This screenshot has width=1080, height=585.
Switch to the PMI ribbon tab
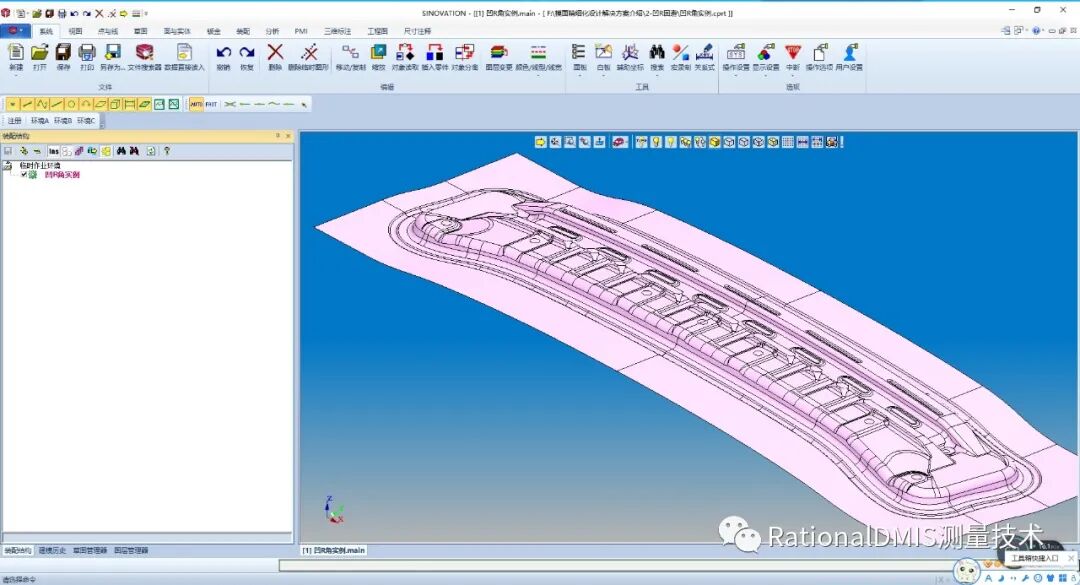(x=301, y=31)
